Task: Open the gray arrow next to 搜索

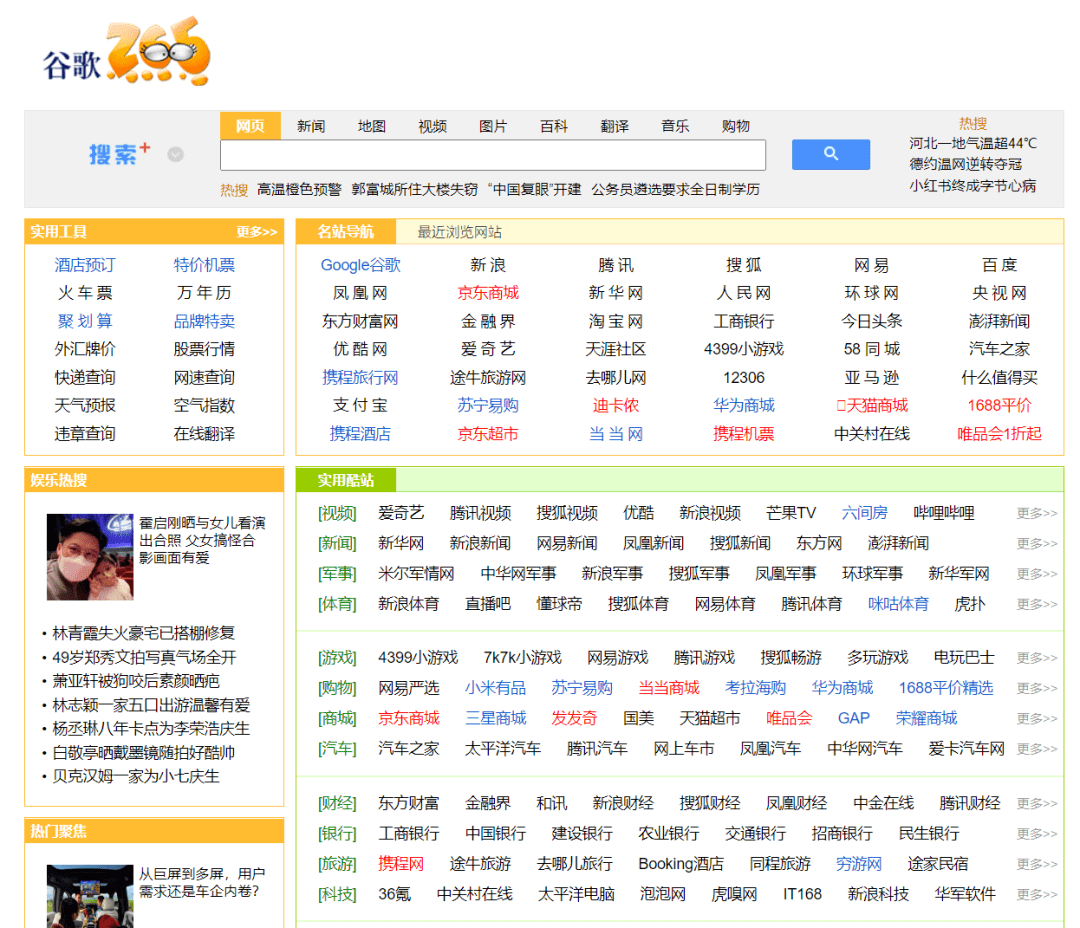Action: (x=174, y=155)
